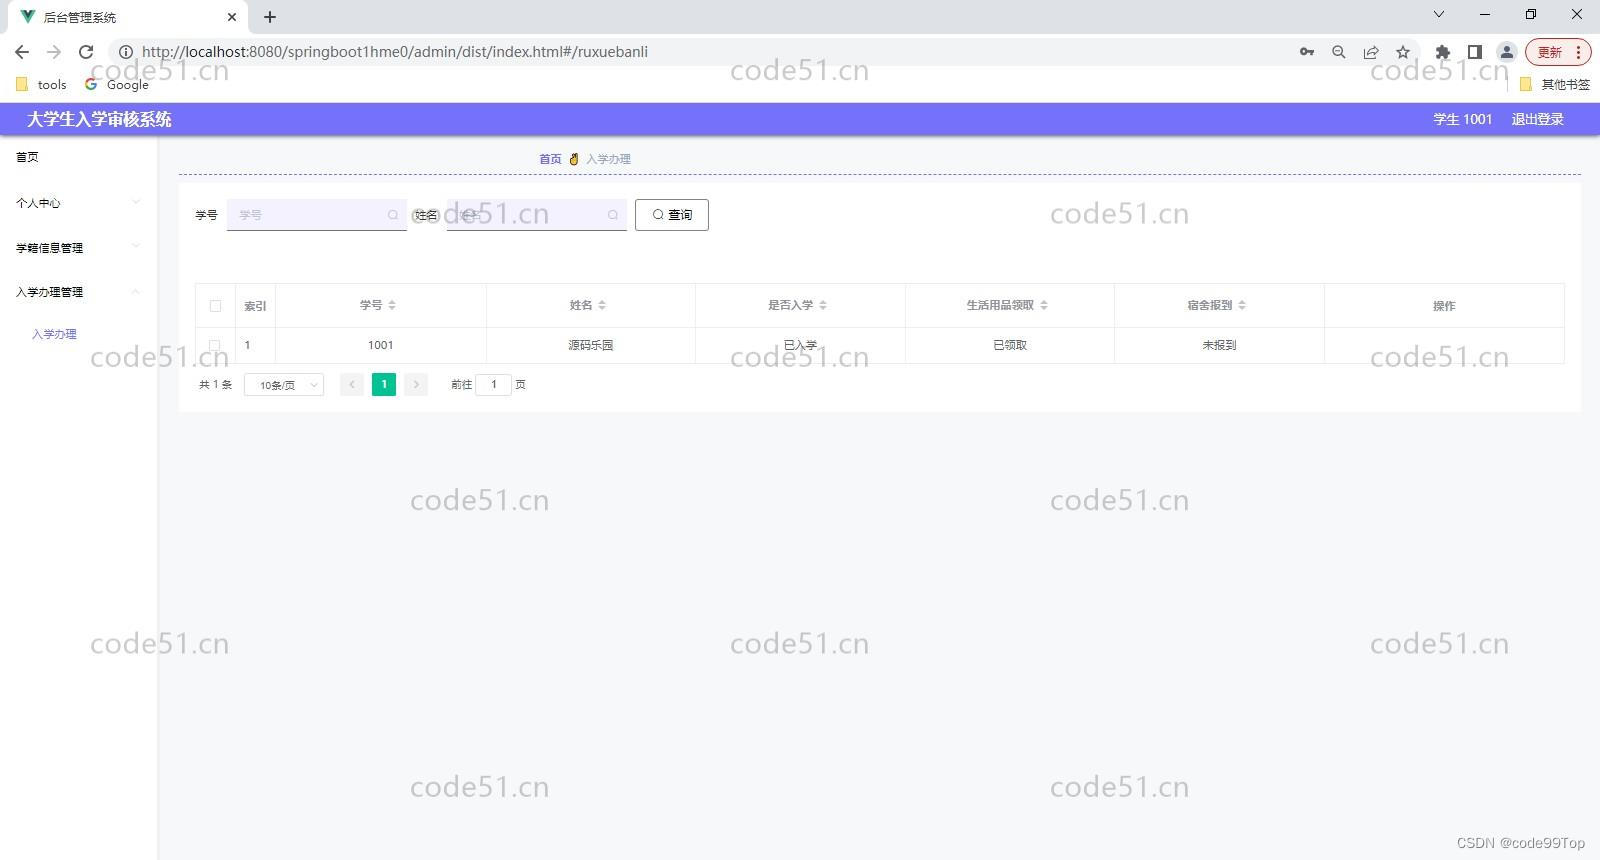Screen dimensions: 1600x860
Task: Click the browser address bar URL
Action: [395, 52]
